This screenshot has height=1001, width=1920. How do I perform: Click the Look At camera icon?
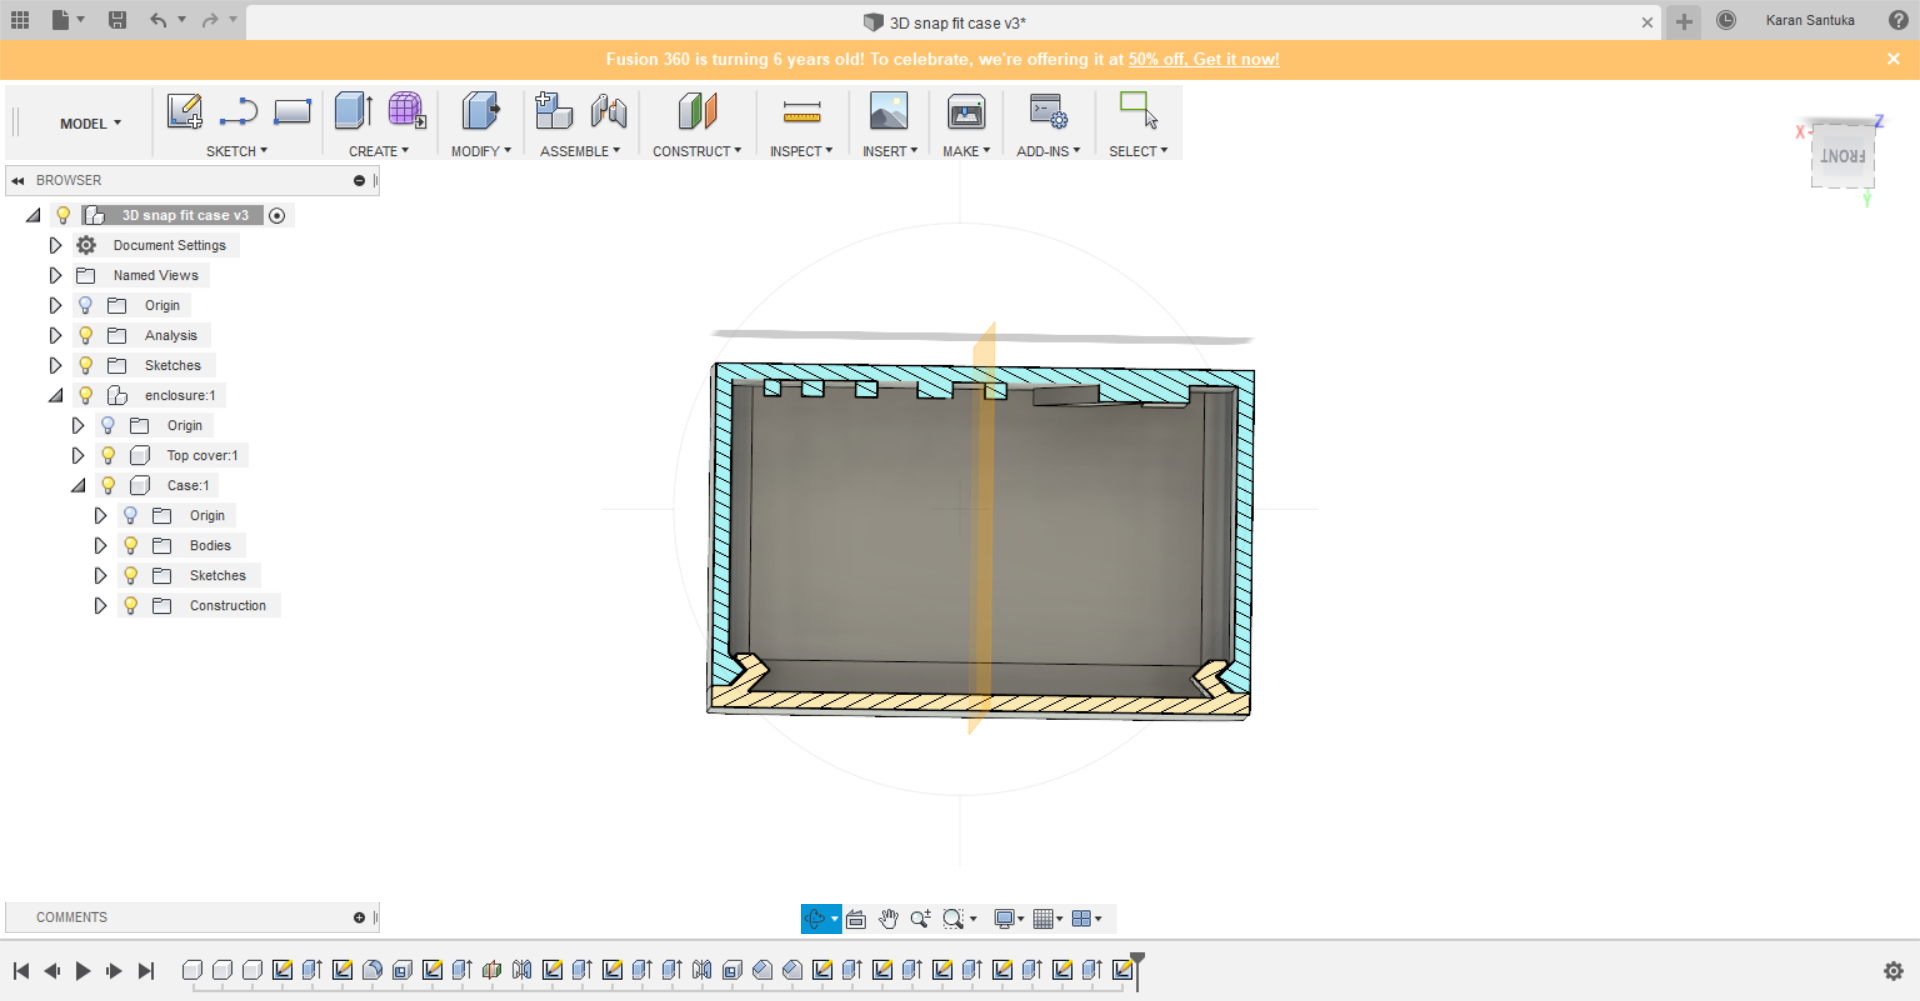click(856, 919)
